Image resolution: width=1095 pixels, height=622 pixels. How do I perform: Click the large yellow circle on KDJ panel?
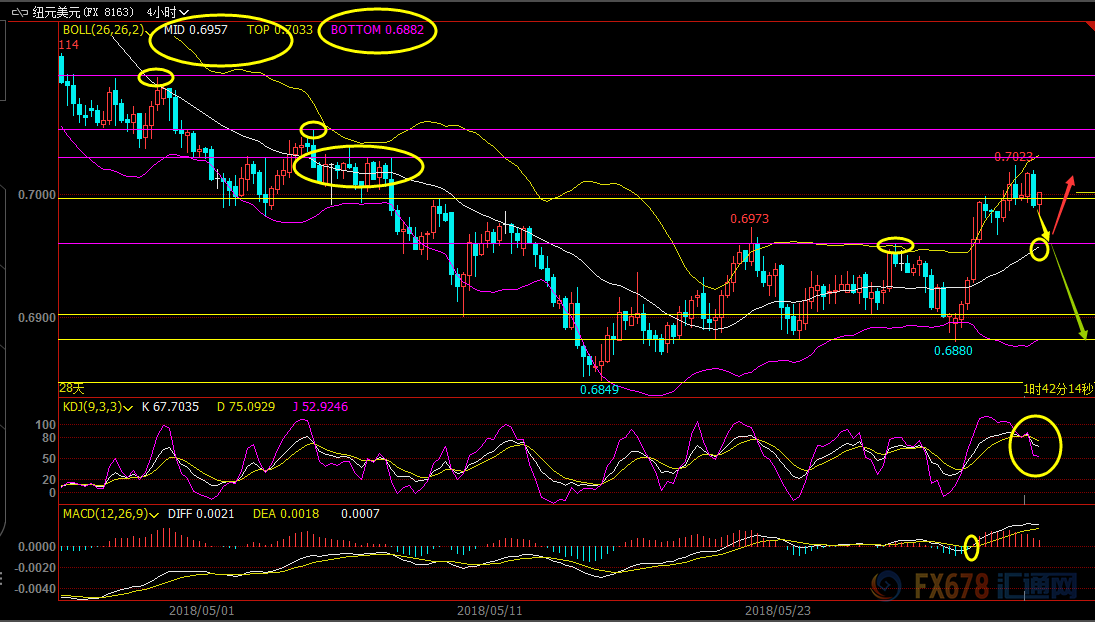(1036, 444)
